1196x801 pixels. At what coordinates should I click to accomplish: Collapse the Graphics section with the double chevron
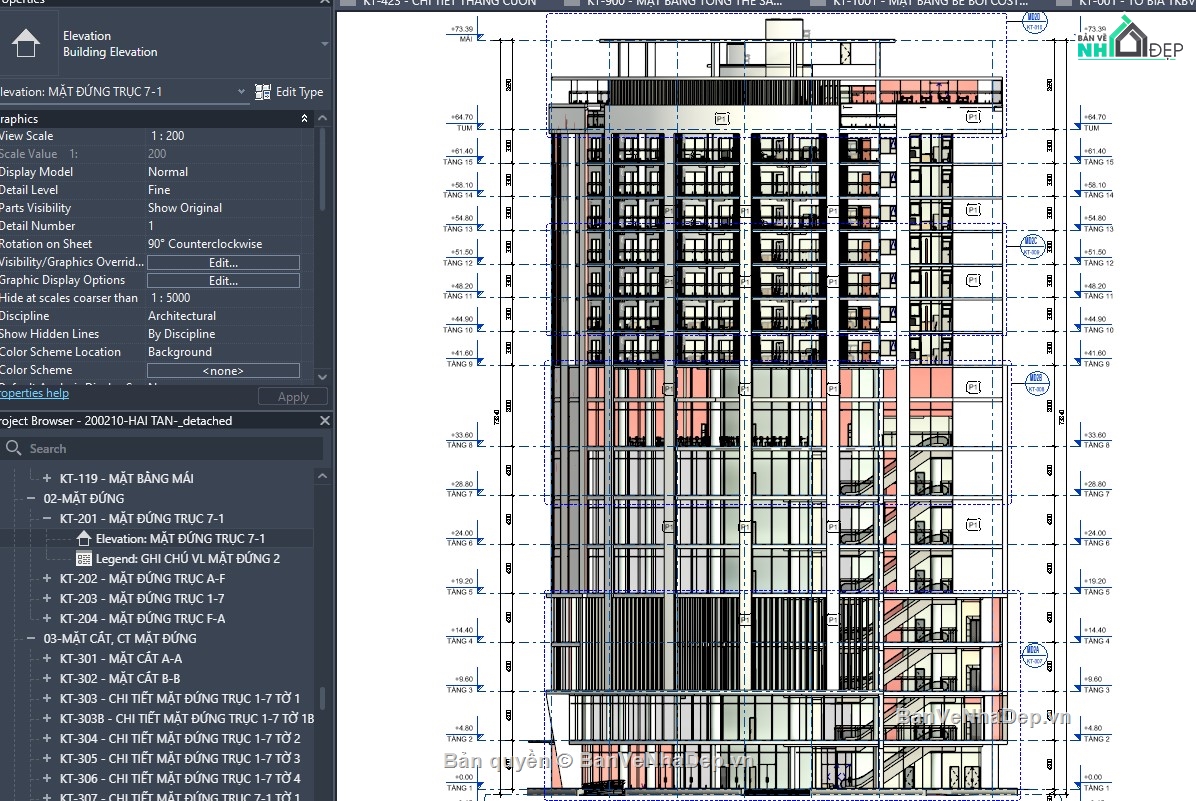[x=305, y=118]
